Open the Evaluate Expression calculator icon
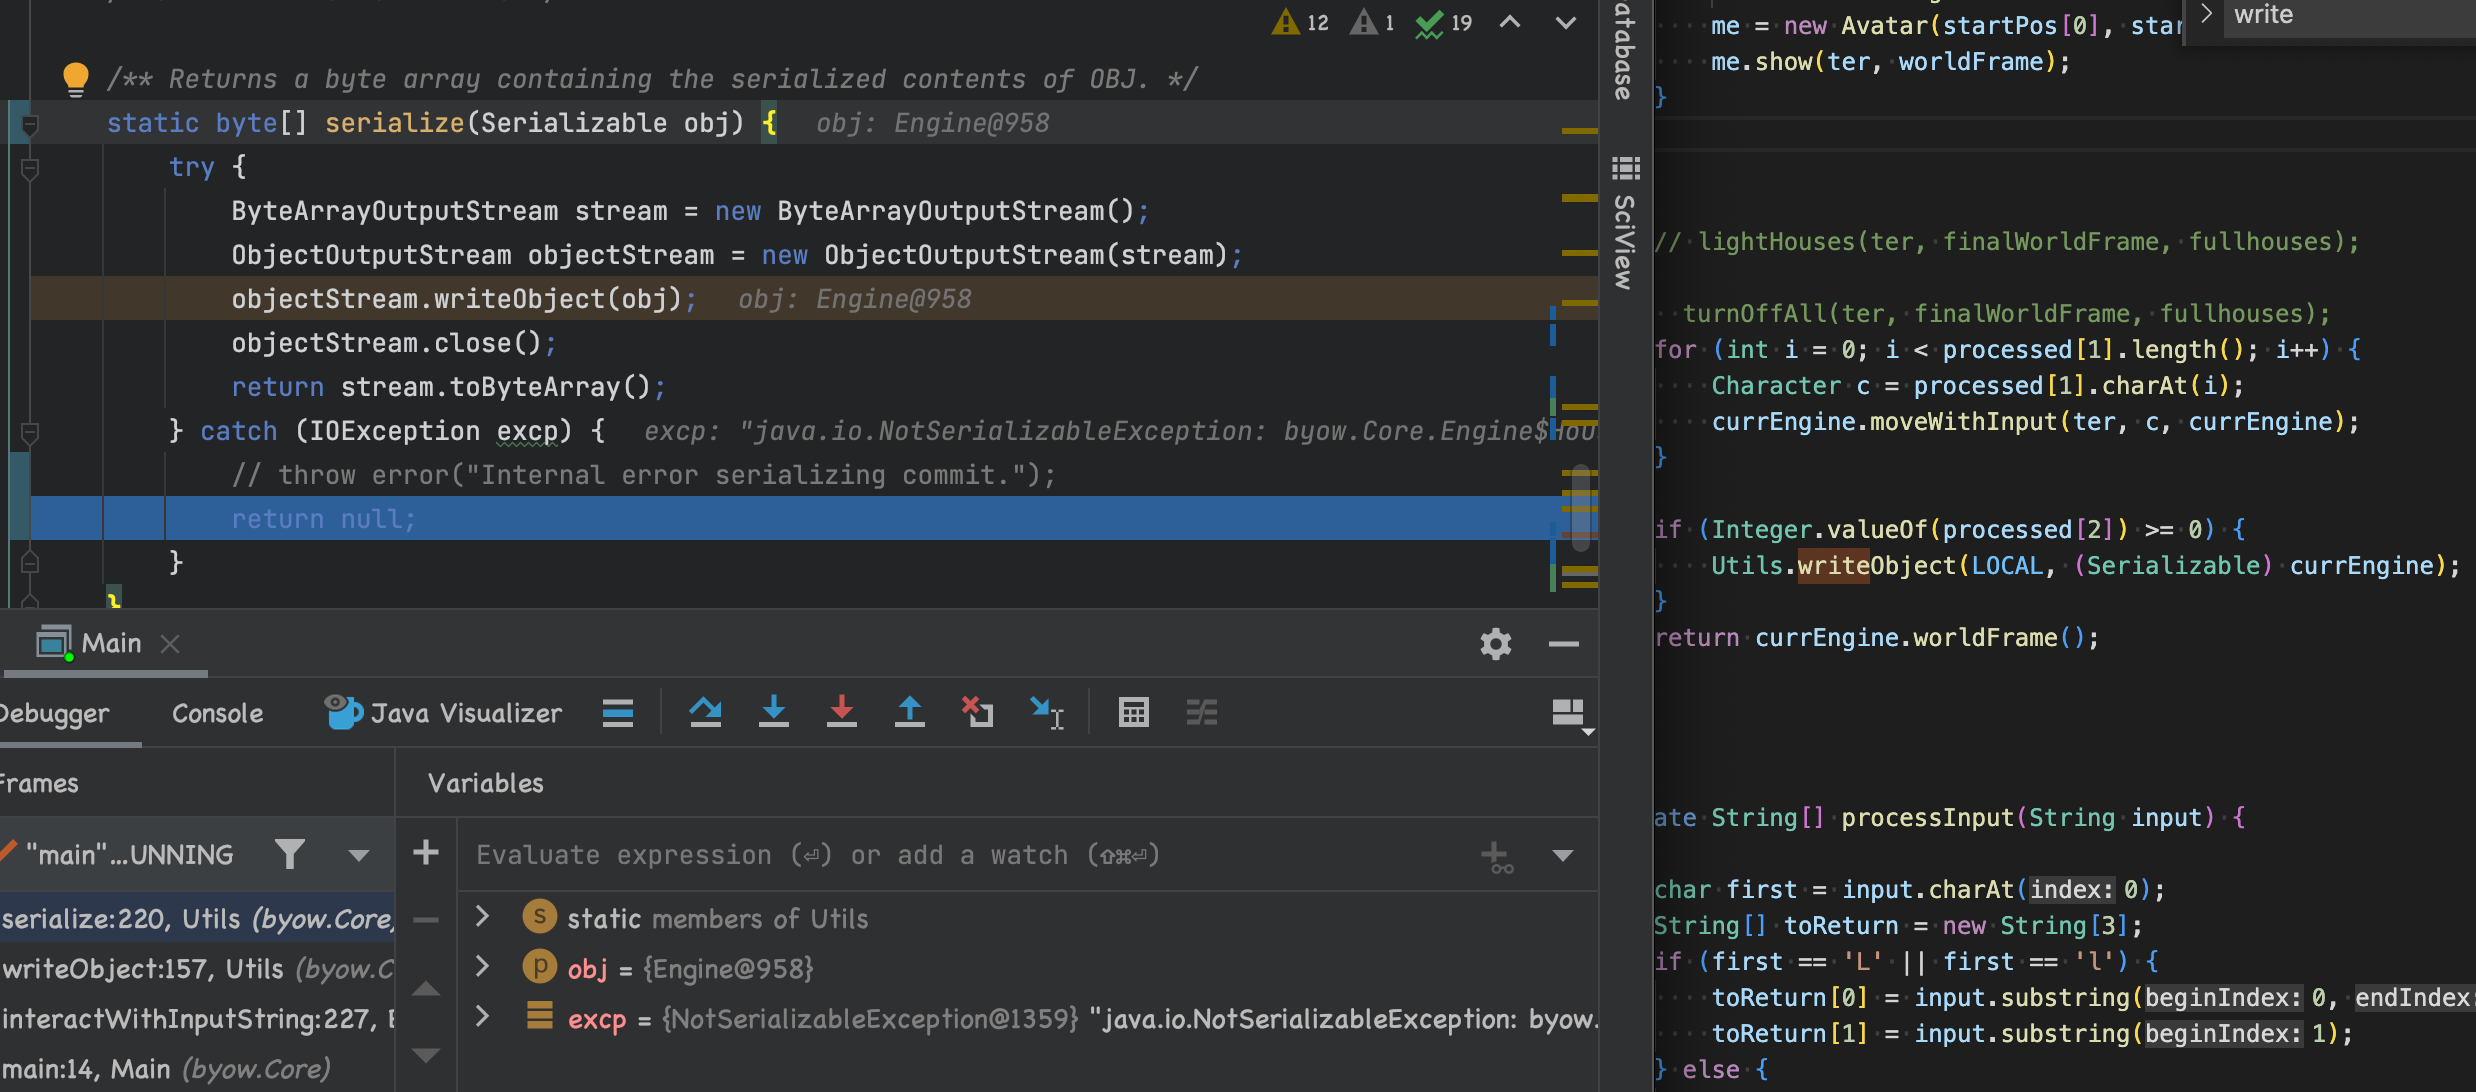Image resolution: width=2476 pixels, height=1092 pixels. (x=1133, y=712)
